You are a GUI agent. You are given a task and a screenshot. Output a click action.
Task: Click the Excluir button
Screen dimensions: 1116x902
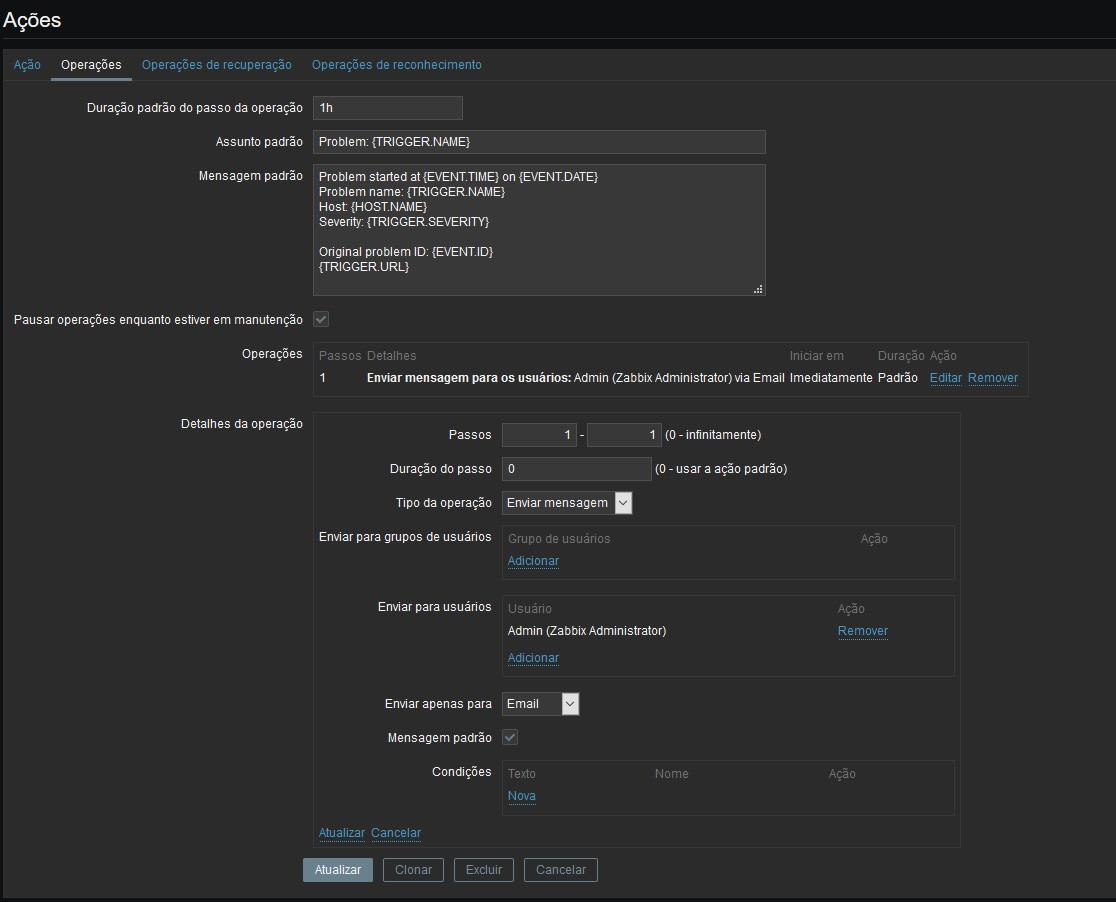coord(484,870)
